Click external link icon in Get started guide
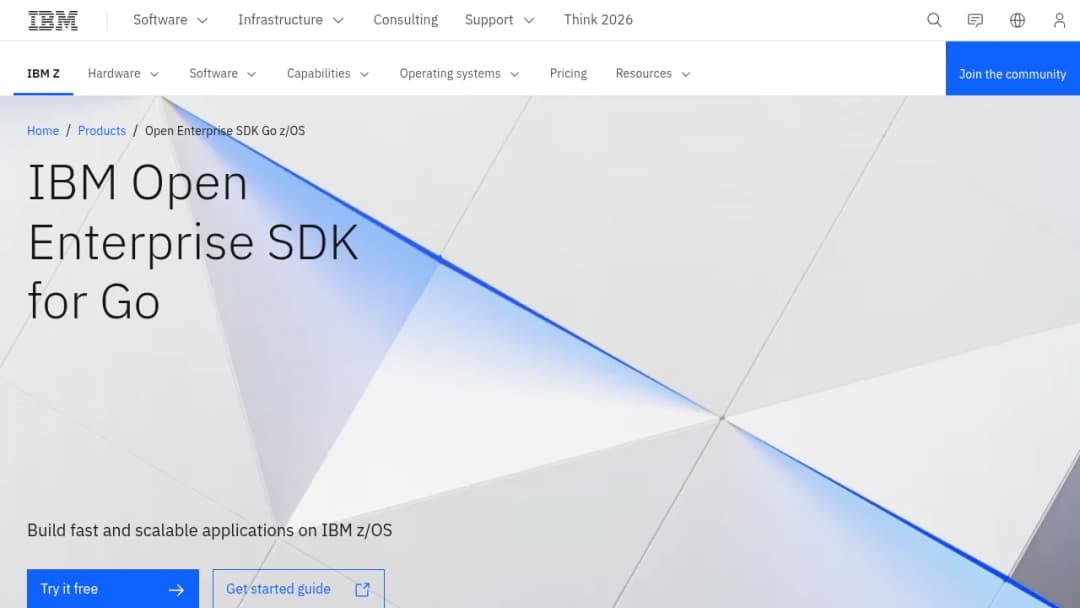 point(362,589)
